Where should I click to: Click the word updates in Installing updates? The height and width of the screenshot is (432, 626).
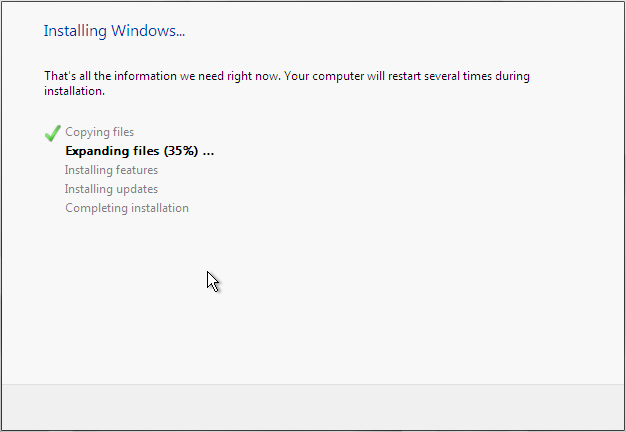tap(135, 190)
